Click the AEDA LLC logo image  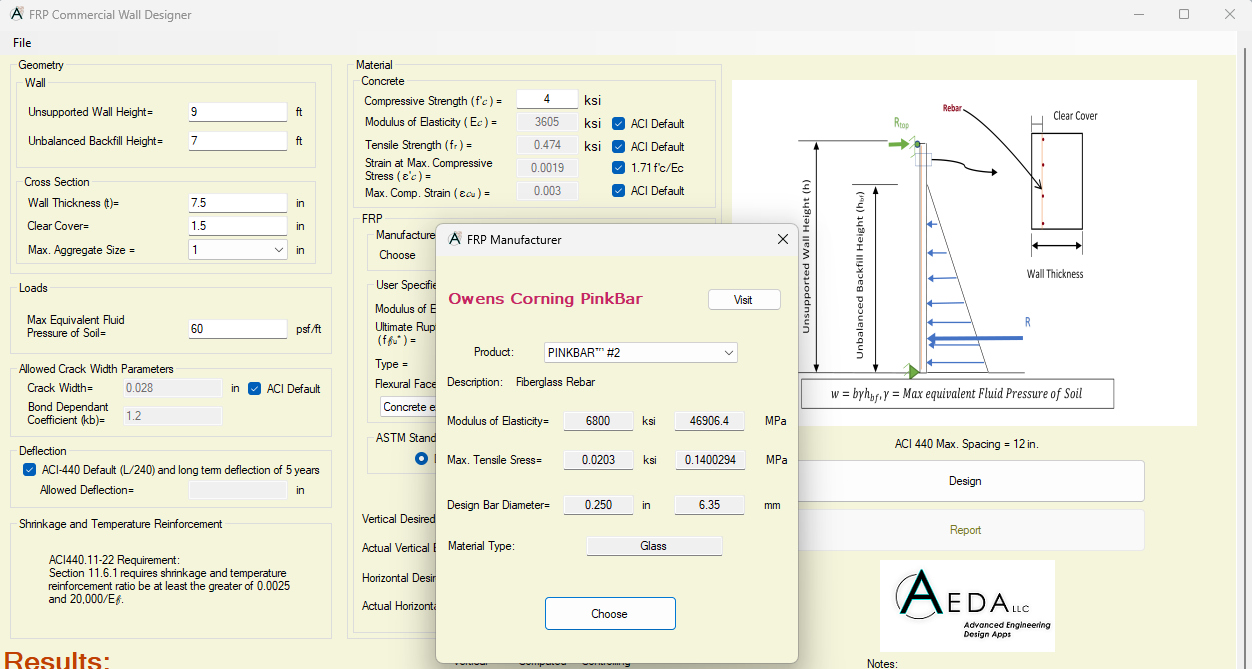(967, 606)
